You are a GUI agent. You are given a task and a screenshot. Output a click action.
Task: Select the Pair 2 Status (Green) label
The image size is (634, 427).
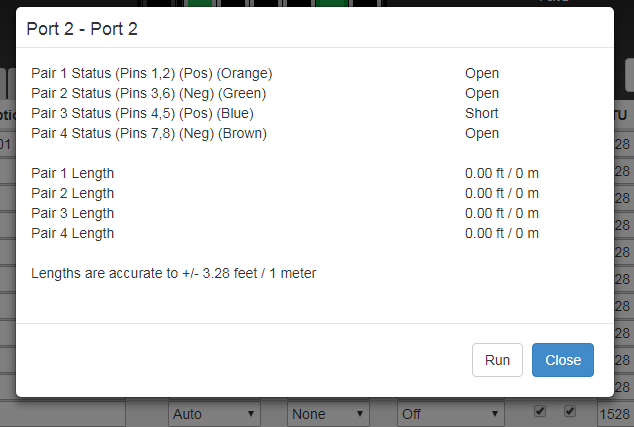(149, 93)
